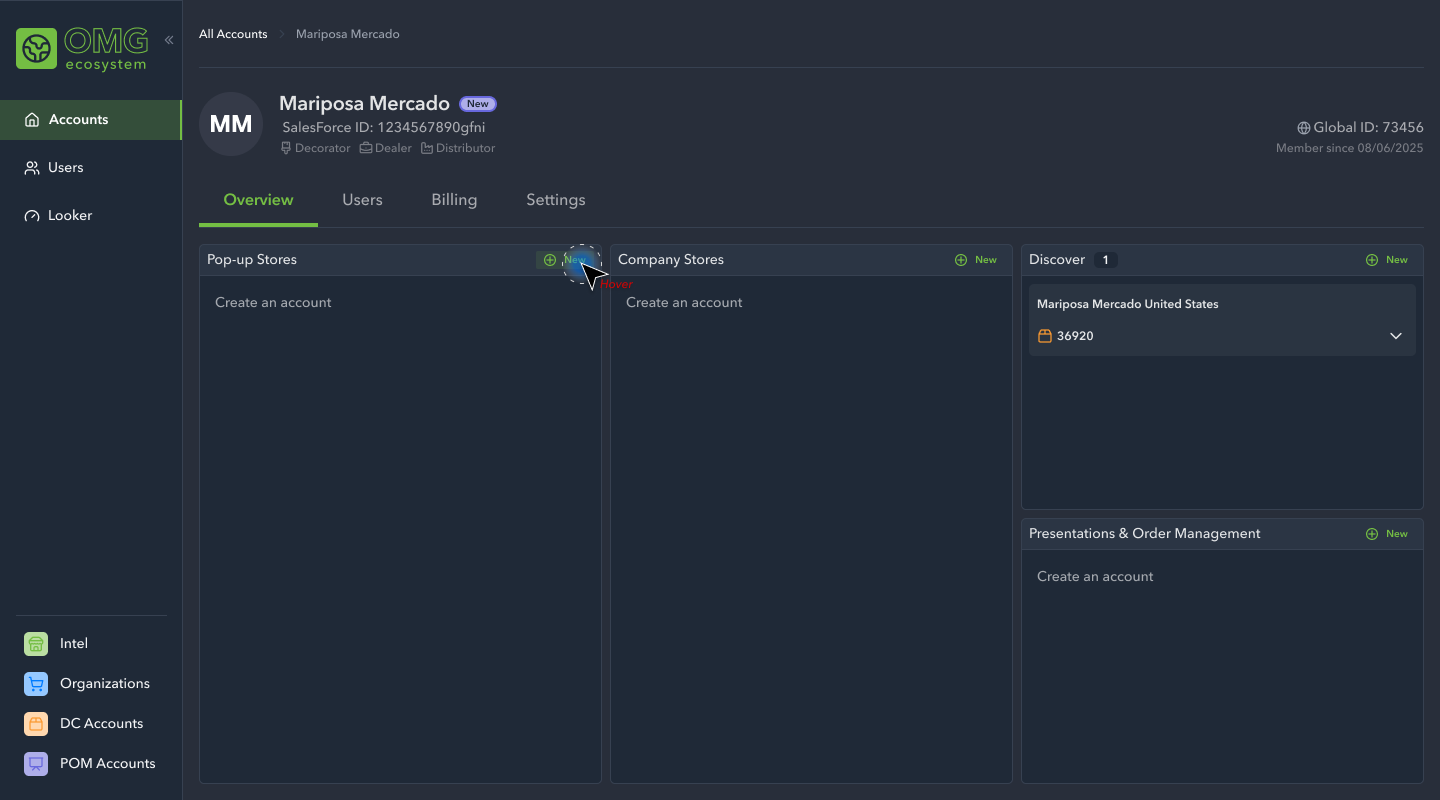Click the New badge beside account name

tap(478, 104)
